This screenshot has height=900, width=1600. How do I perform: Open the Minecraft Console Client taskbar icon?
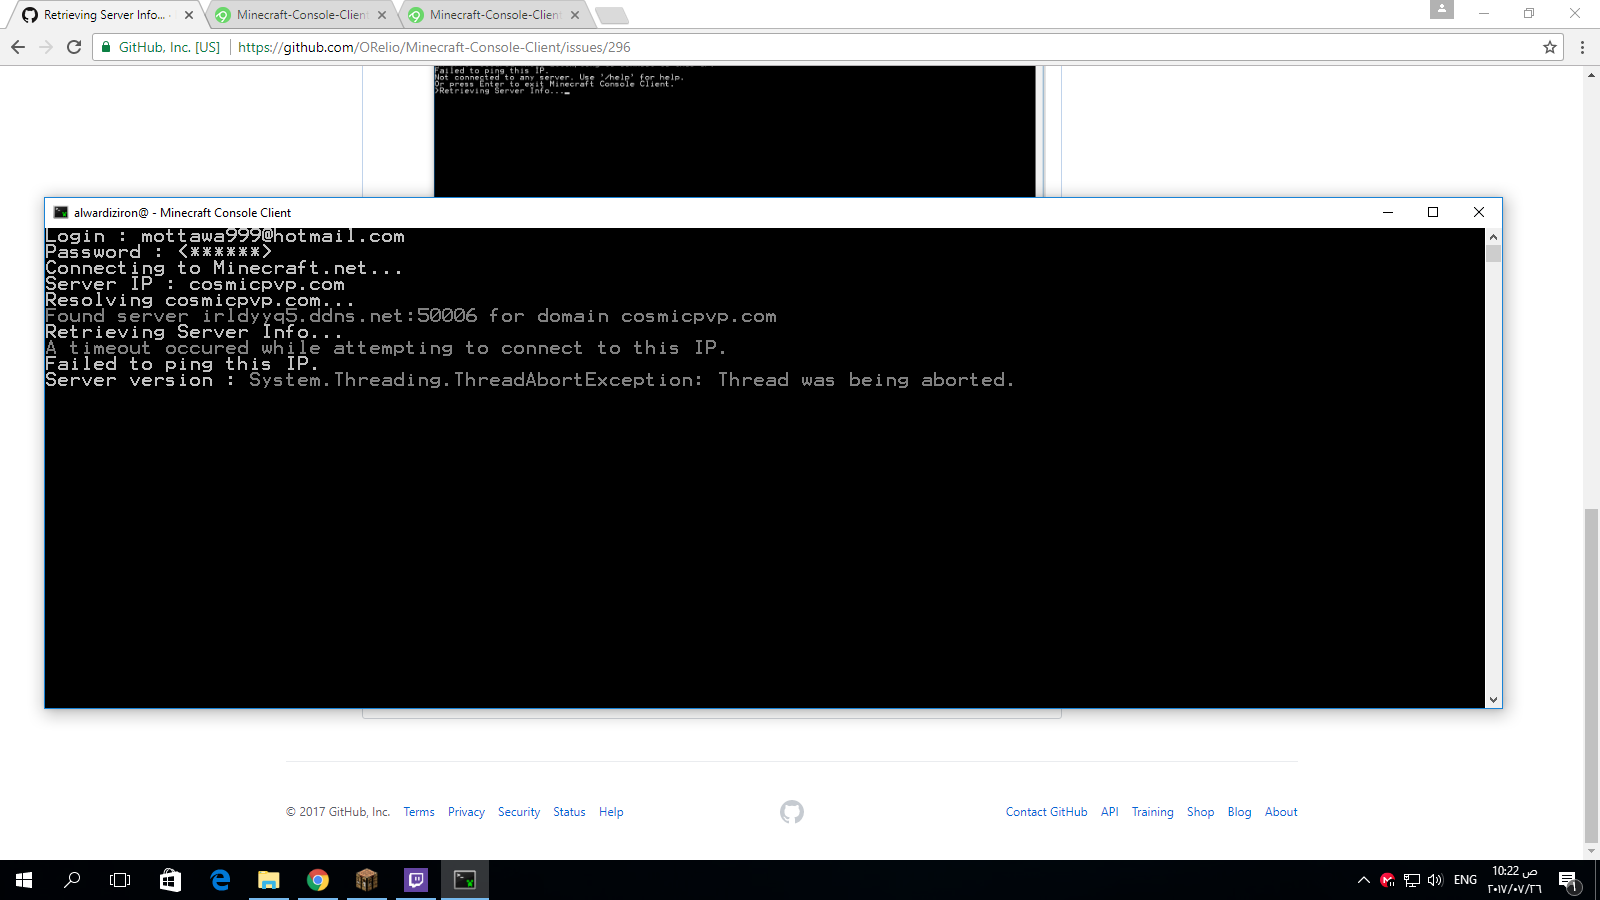[x=465, y=880]
